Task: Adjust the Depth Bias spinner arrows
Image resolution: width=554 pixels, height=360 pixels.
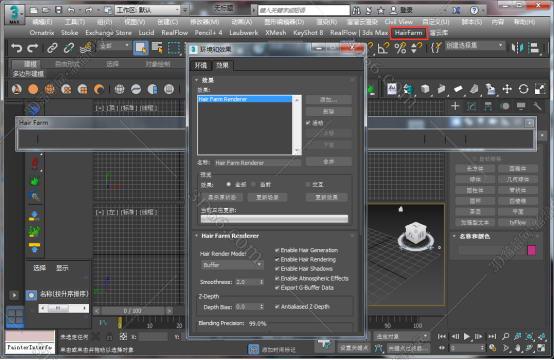Action: click(261, 307)
